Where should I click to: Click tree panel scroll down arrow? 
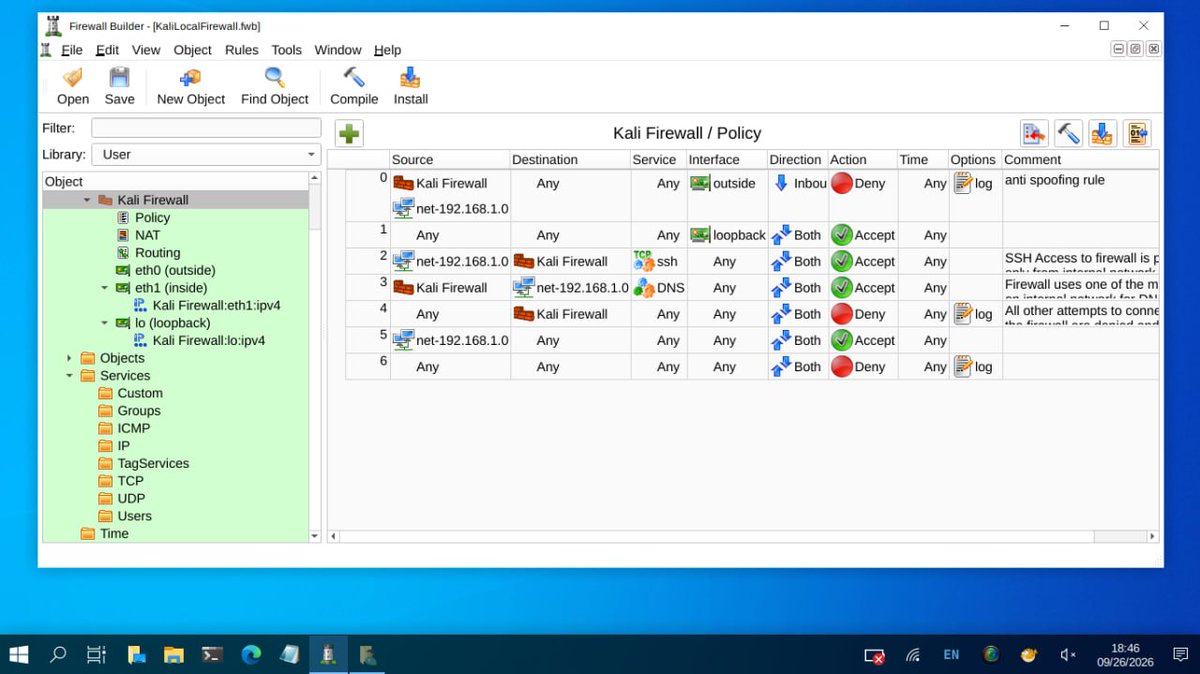click(315, 537)
